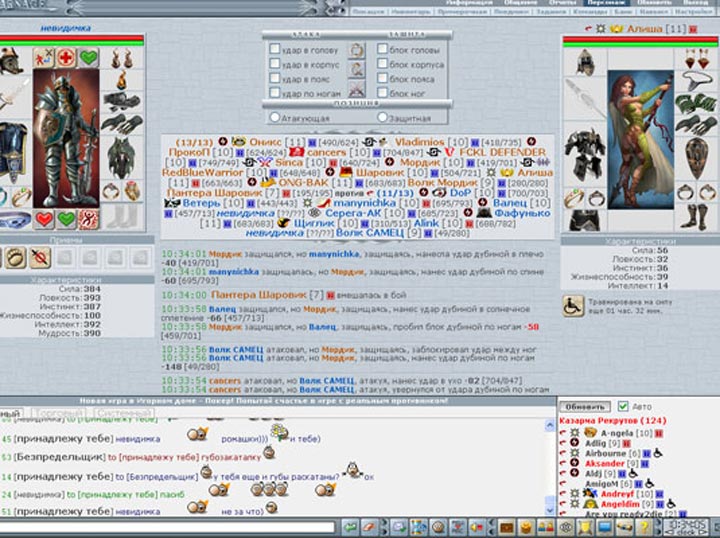
Task: Click the clock display in bottom toolbar
Action: pyautogui.click(x=686, y=527)
